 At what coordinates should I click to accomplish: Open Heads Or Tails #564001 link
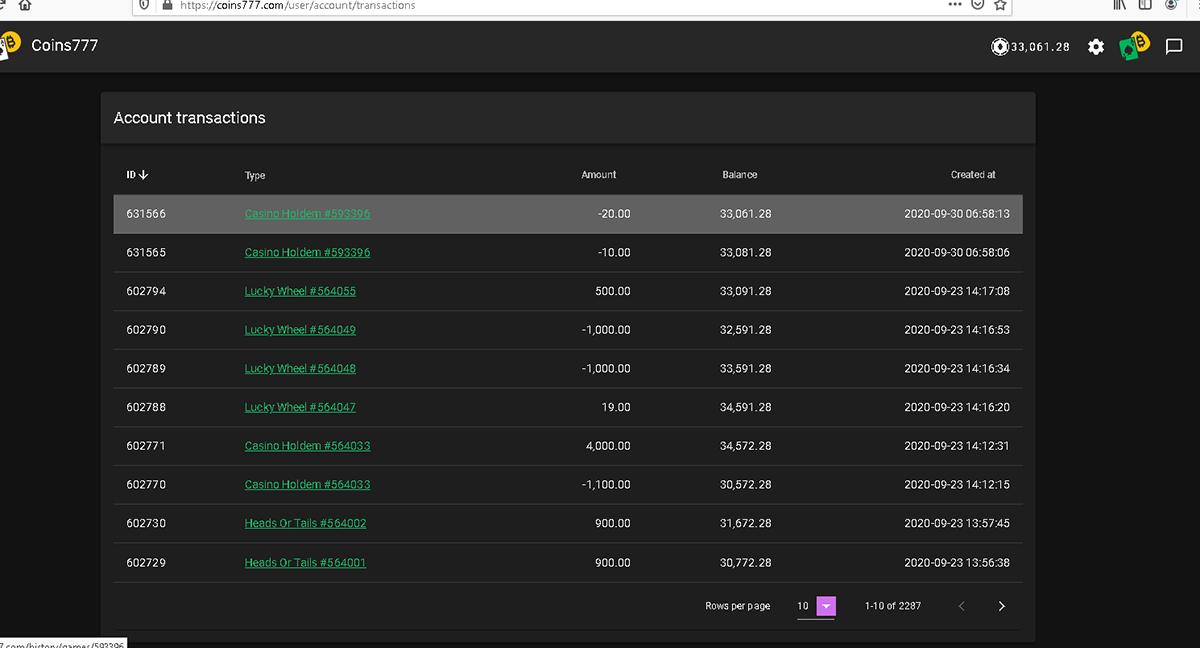(x=305, y=563)
